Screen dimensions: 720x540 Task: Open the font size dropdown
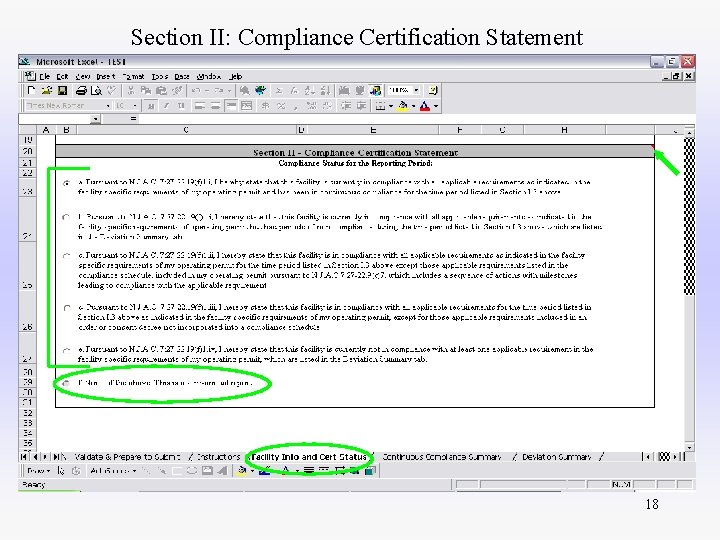[x=135, y=106]
